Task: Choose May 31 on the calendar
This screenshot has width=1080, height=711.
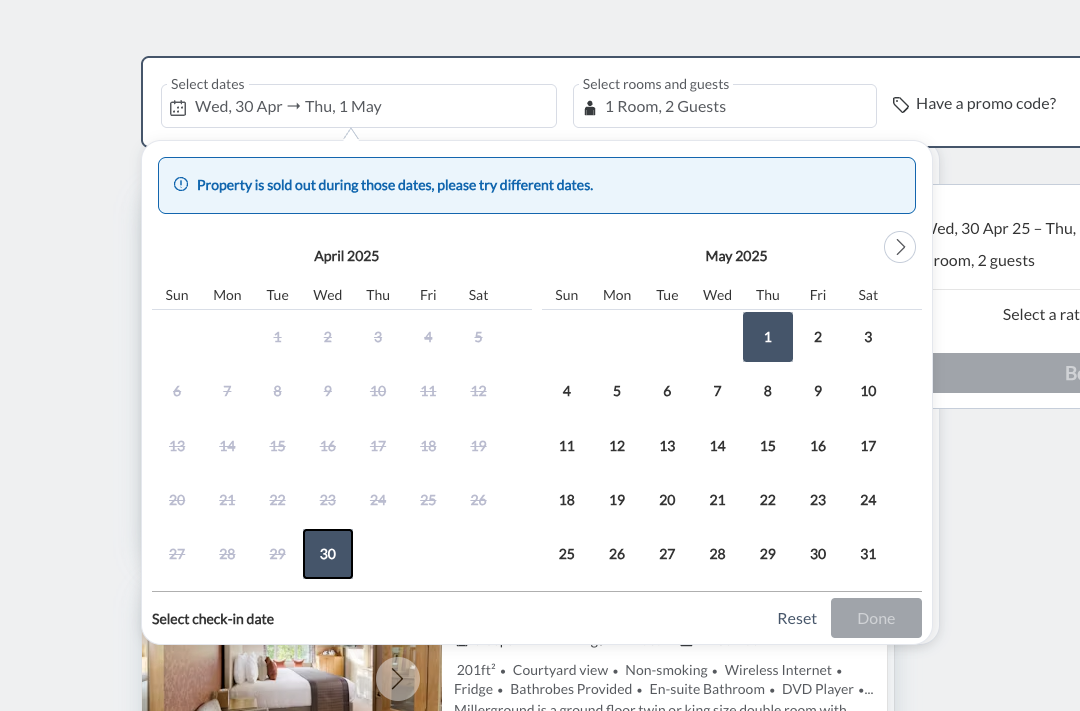Action: [x=867, y=554]
